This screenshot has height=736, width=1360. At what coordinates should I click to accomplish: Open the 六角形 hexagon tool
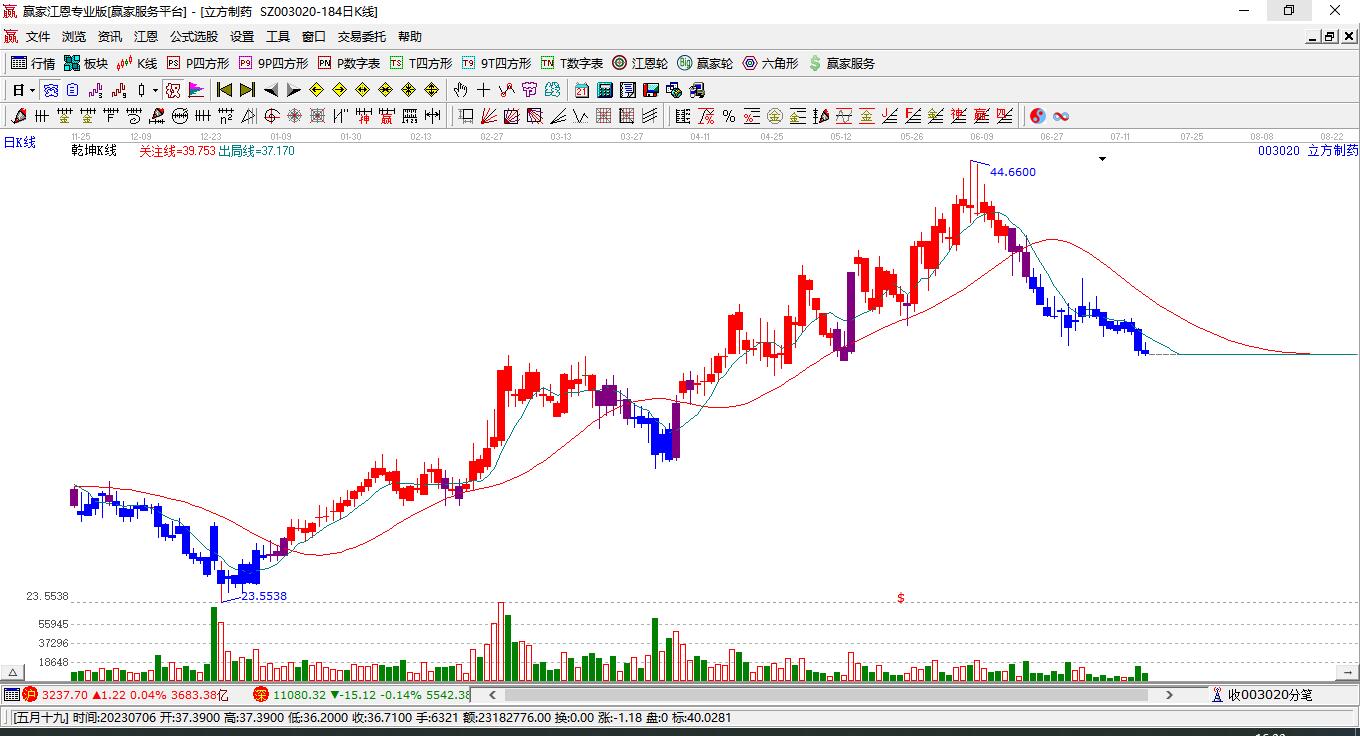coord(770,63)
